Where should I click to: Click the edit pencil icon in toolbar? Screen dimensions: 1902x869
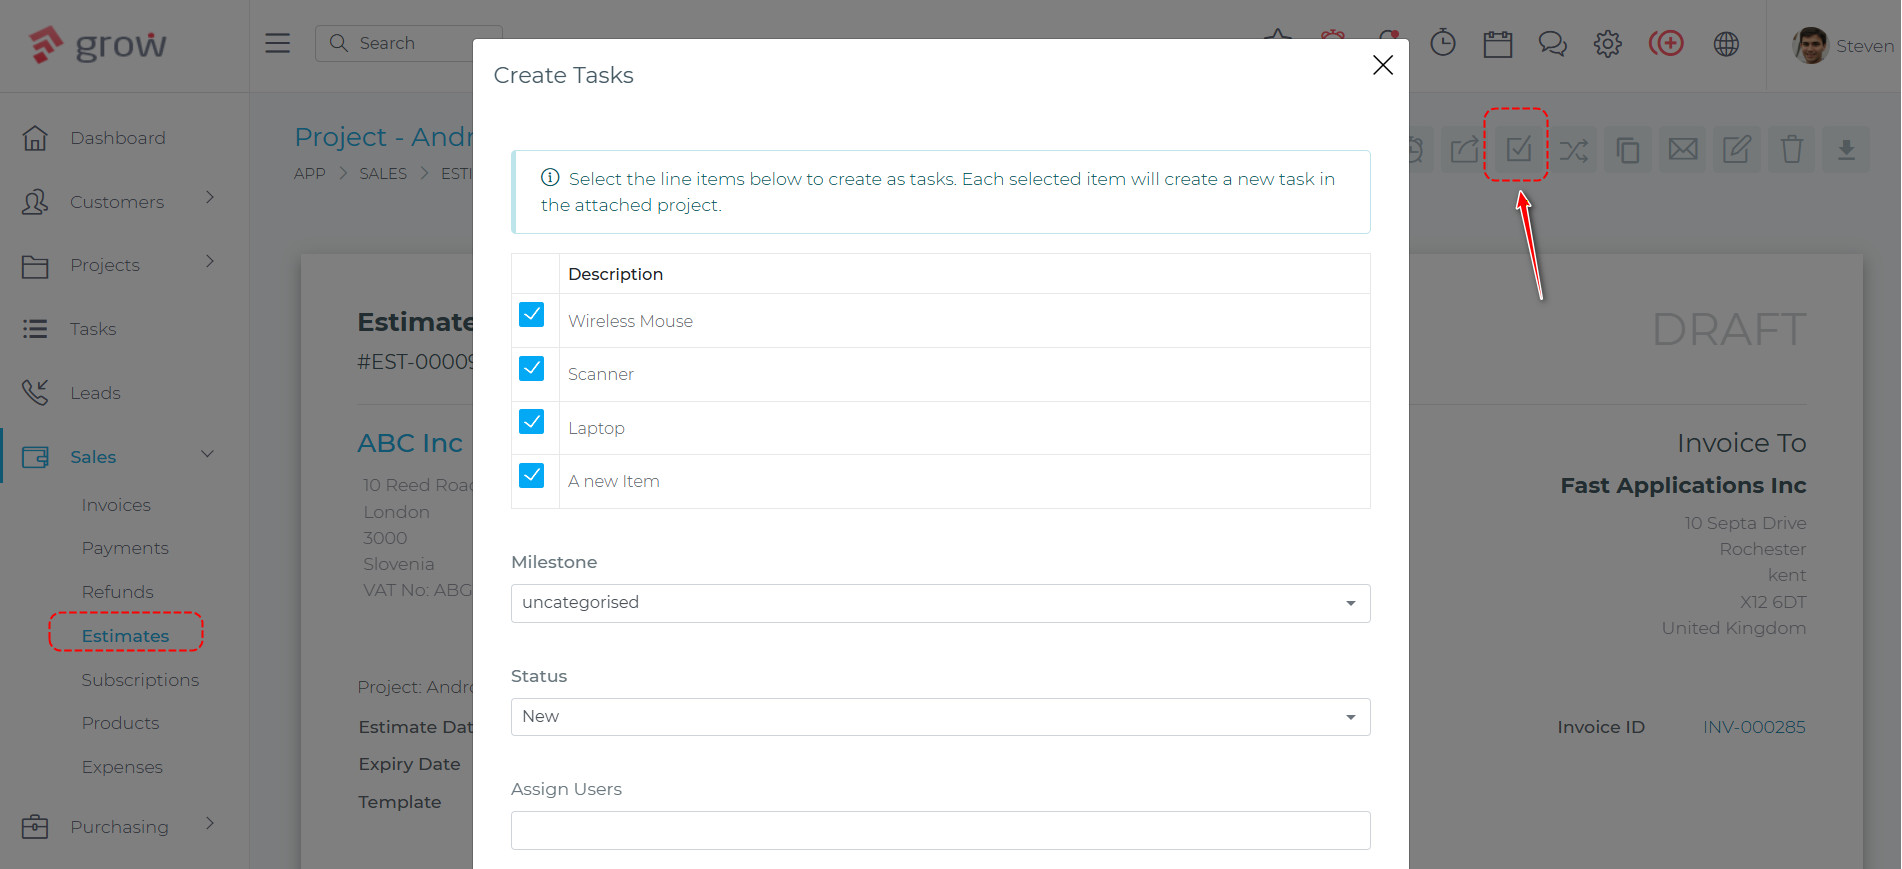pos(1737,150)
